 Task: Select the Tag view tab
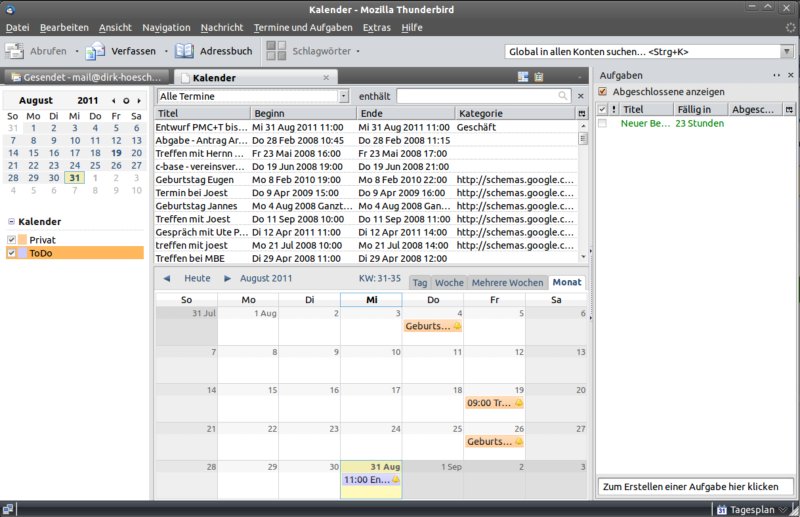point(420,282)
